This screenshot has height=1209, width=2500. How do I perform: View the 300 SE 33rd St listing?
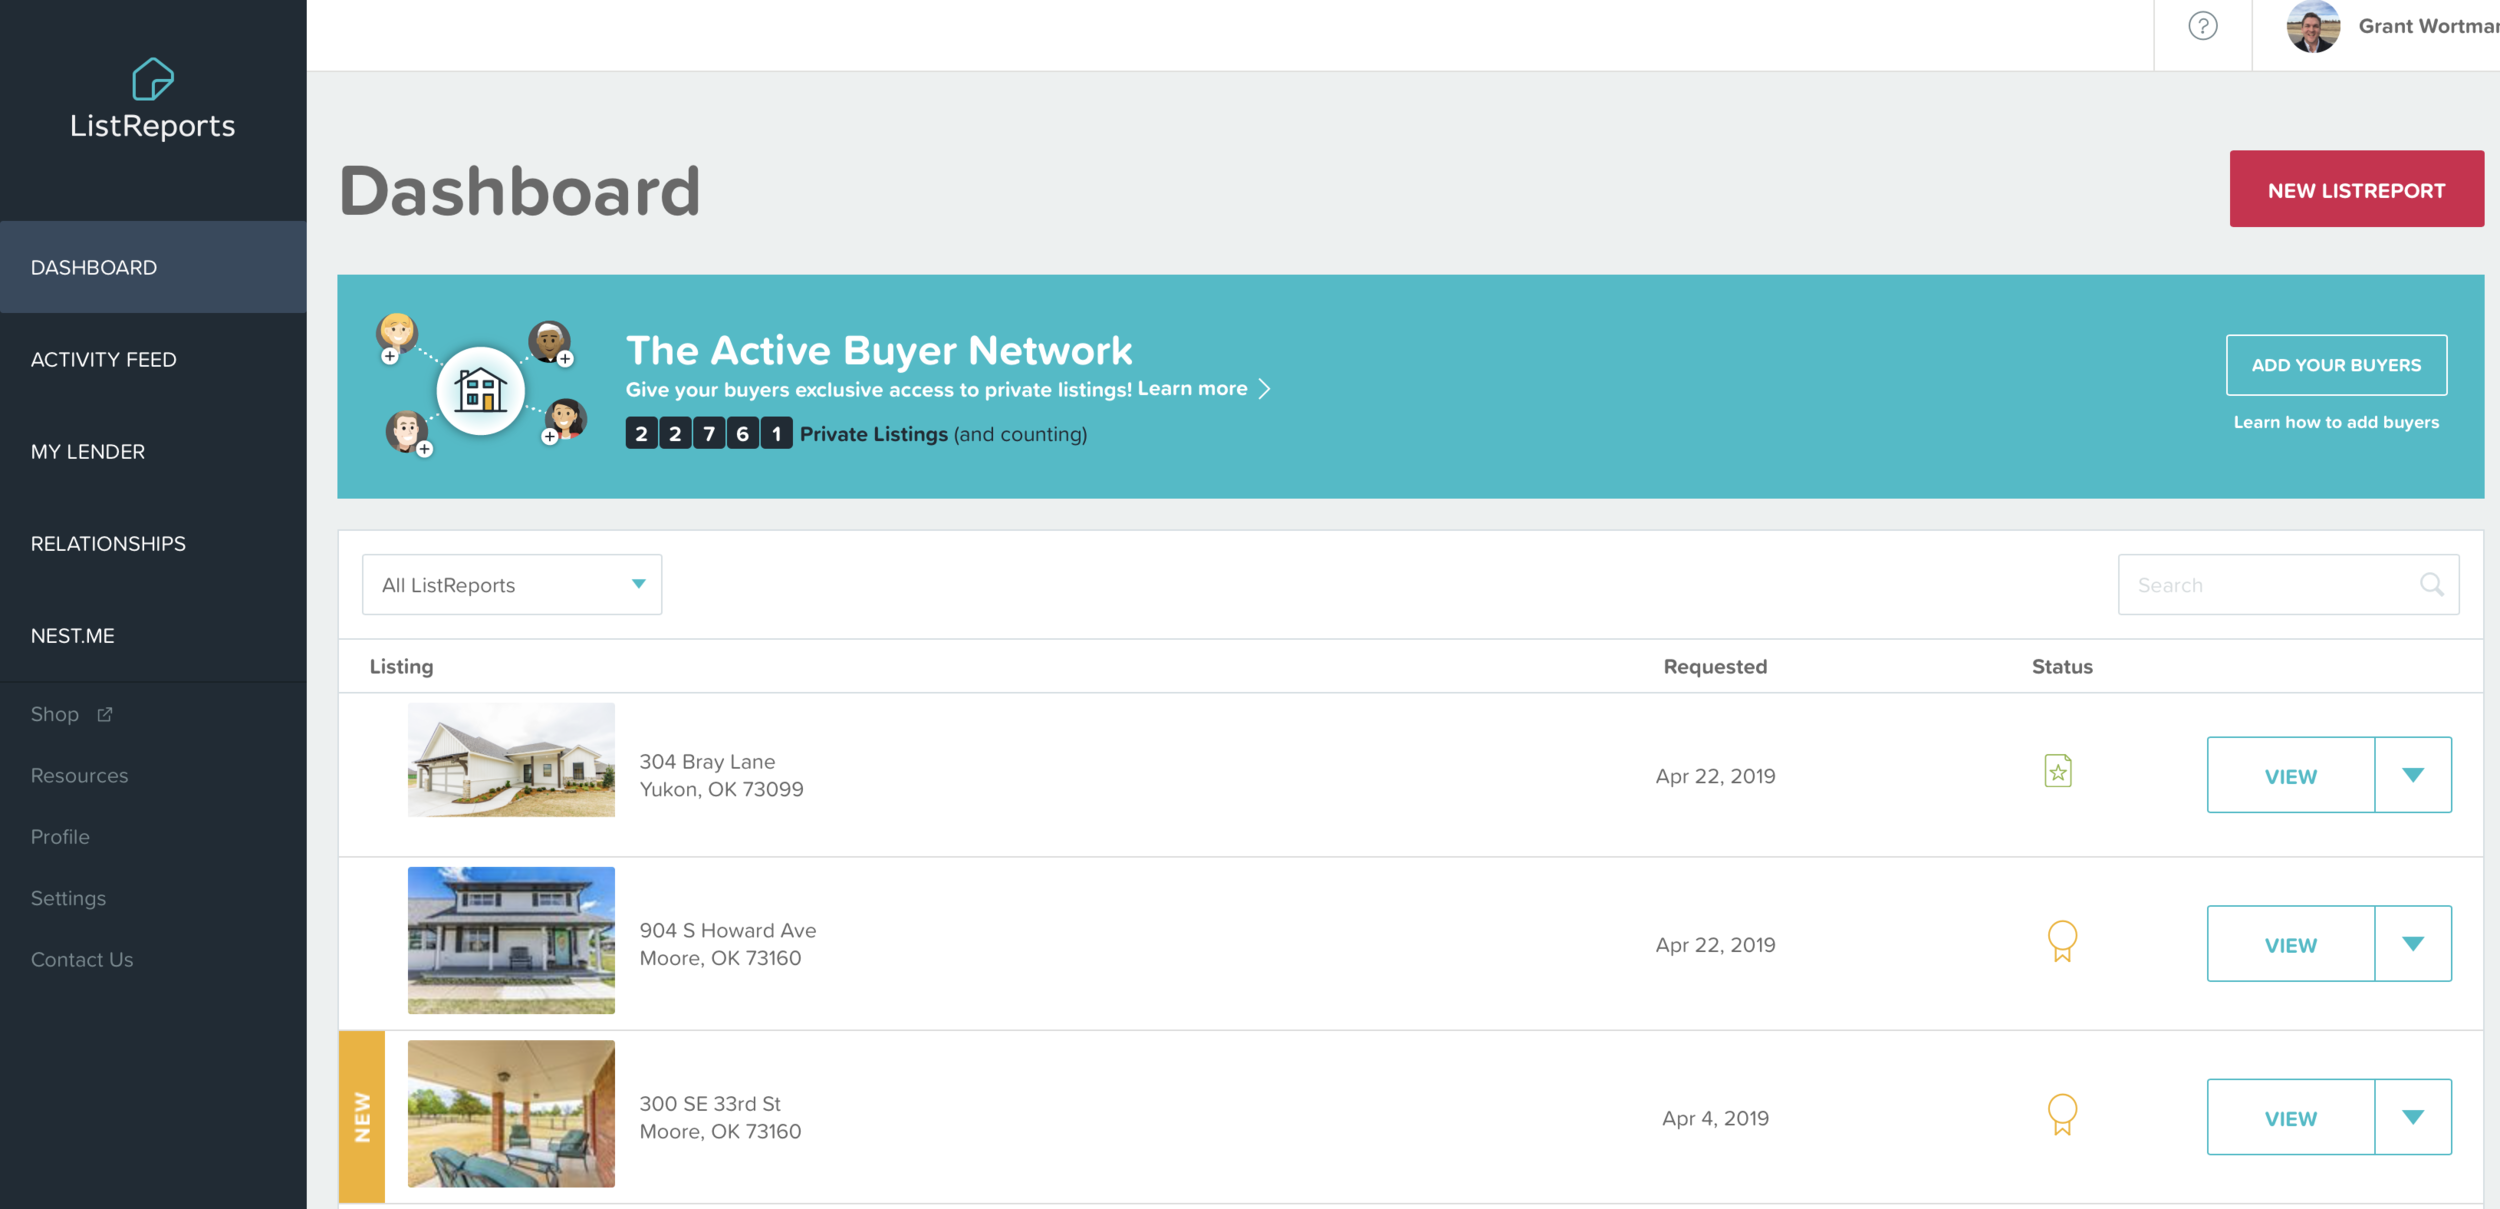[x=2290, y=1117]
